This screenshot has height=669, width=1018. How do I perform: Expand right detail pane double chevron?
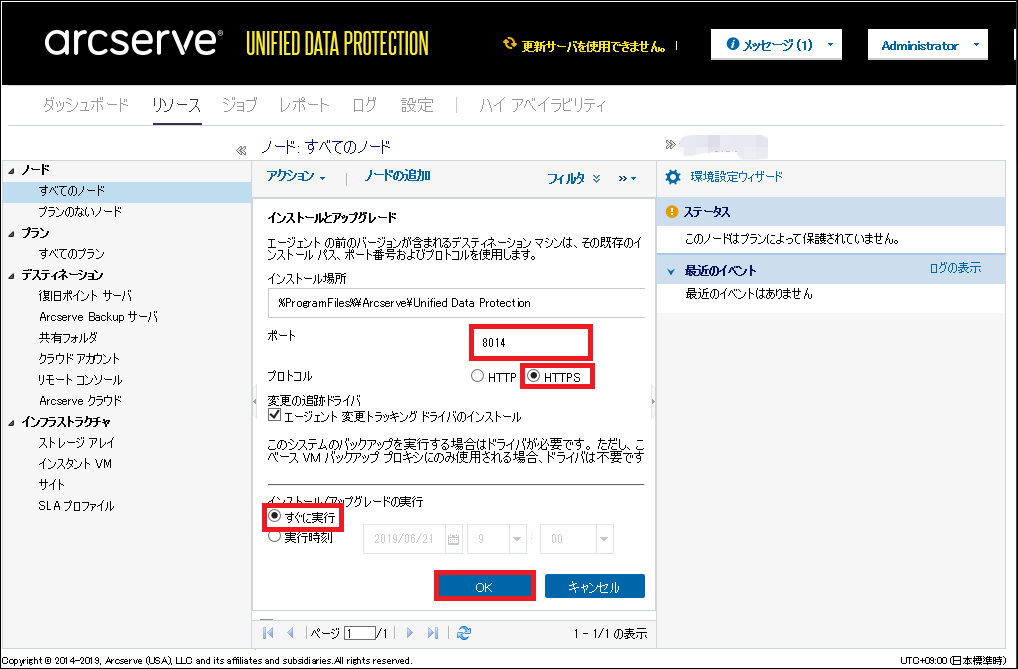pos(671,144)
